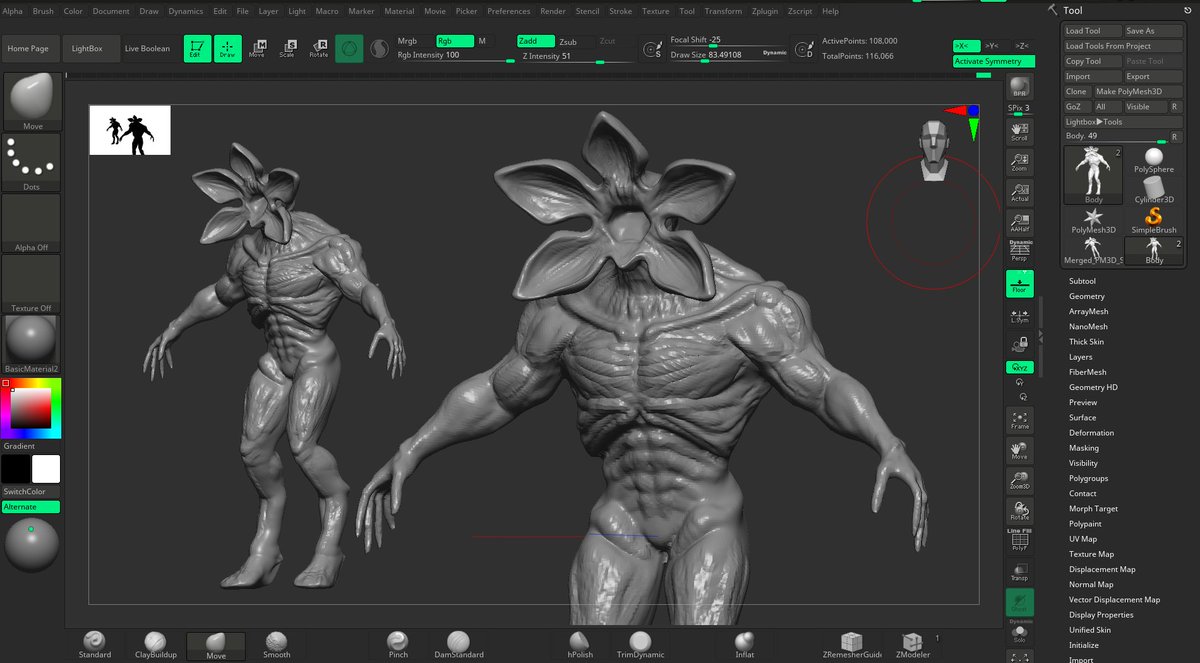Select the TrimDynamic brush
1200x663 pixels.
tap(641, 645)
